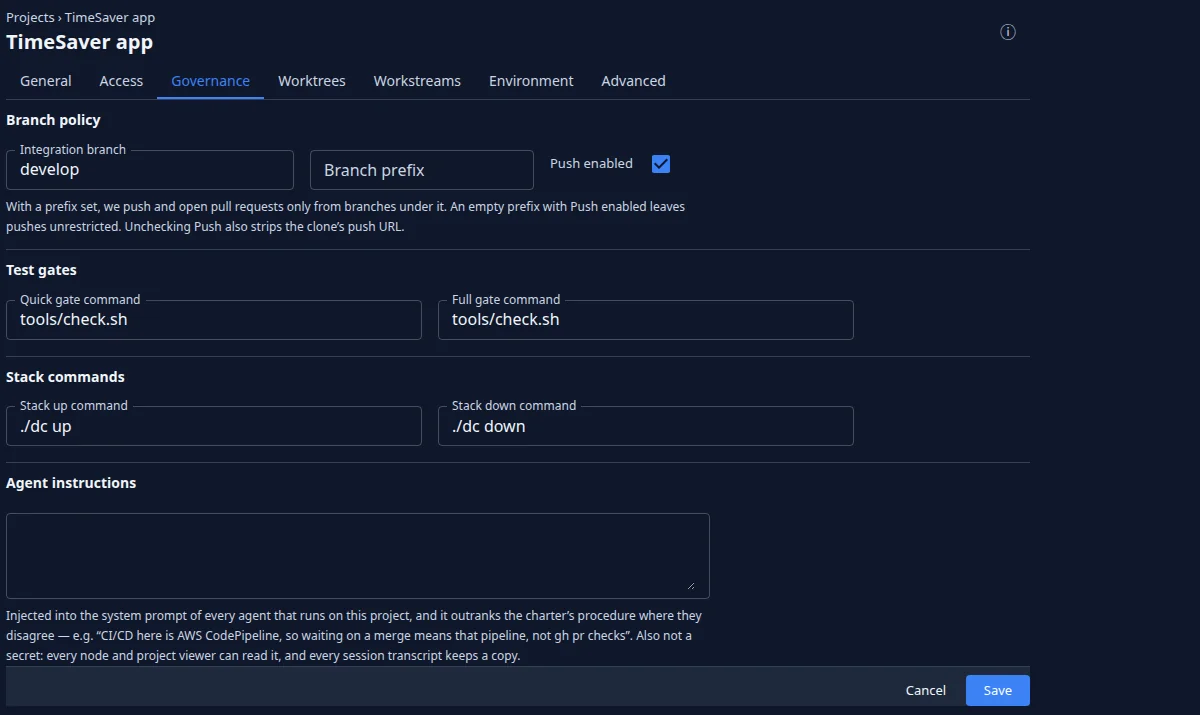This screenshot has height=715, width=1200.
Task: Click TimeSaver app in the breadcrumb
Action: [x=110, y=17]
